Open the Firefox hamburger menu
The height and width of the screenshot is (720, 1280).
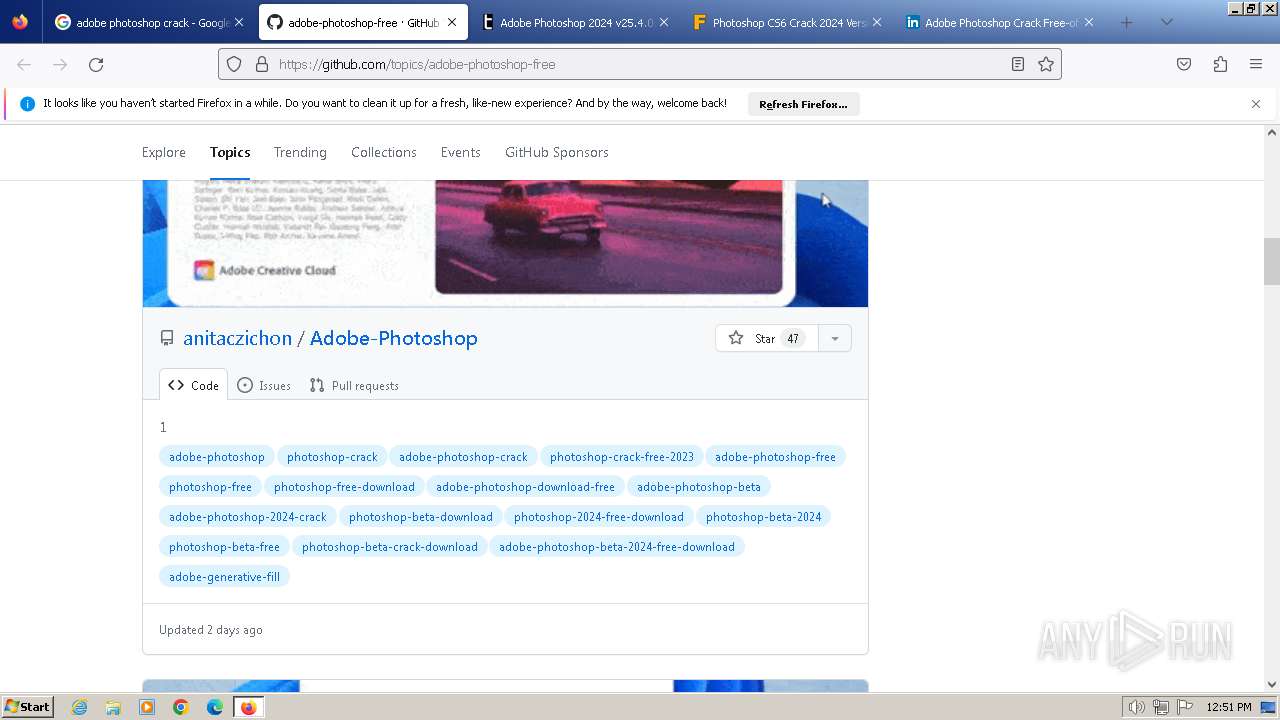coord(1256,64)
